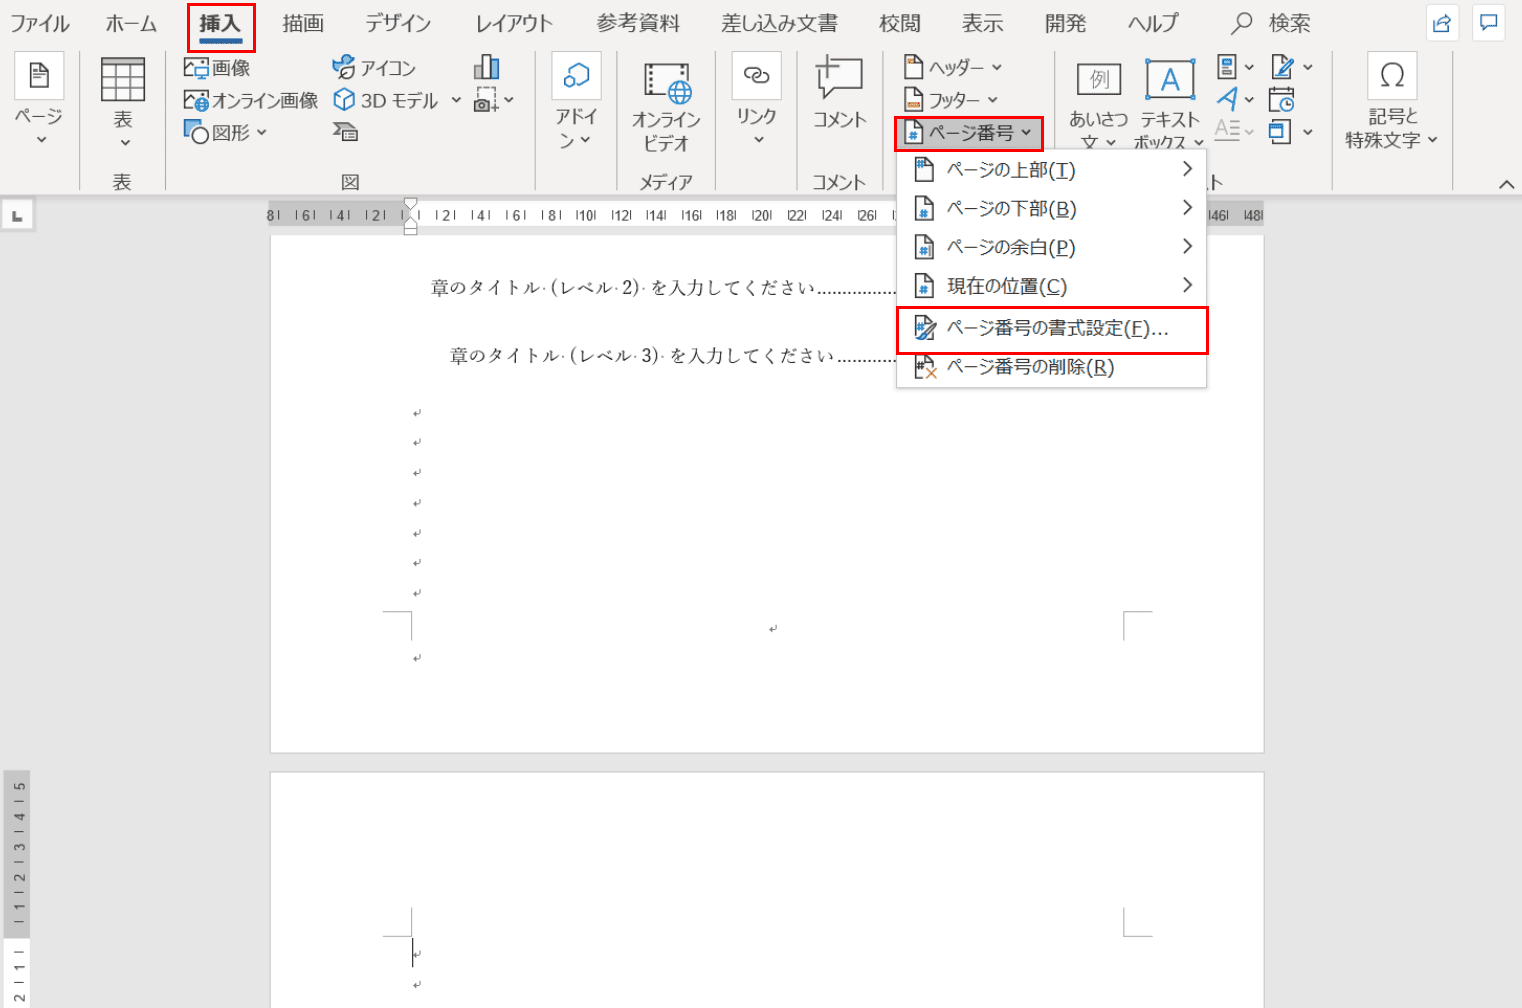
Task: Insert an オンライン画像 online picture
Action: click(251, 100)
